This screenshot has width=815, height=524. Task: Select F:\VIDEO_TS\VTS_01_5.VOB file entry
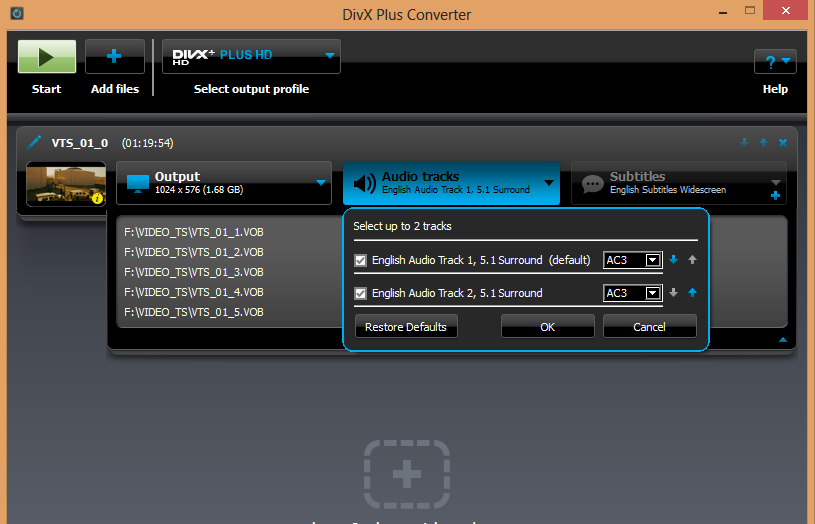(x=194, y=312)
